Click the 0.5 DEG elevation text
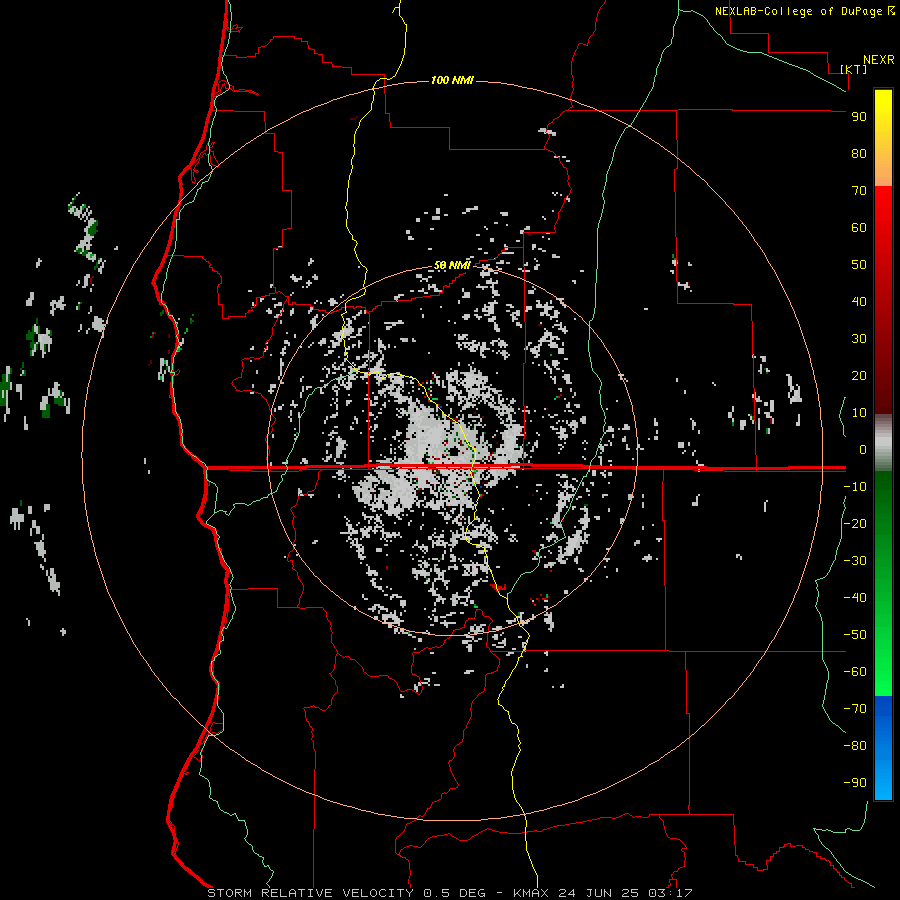The height and width of the screenshot is (900, 900). 454,893
